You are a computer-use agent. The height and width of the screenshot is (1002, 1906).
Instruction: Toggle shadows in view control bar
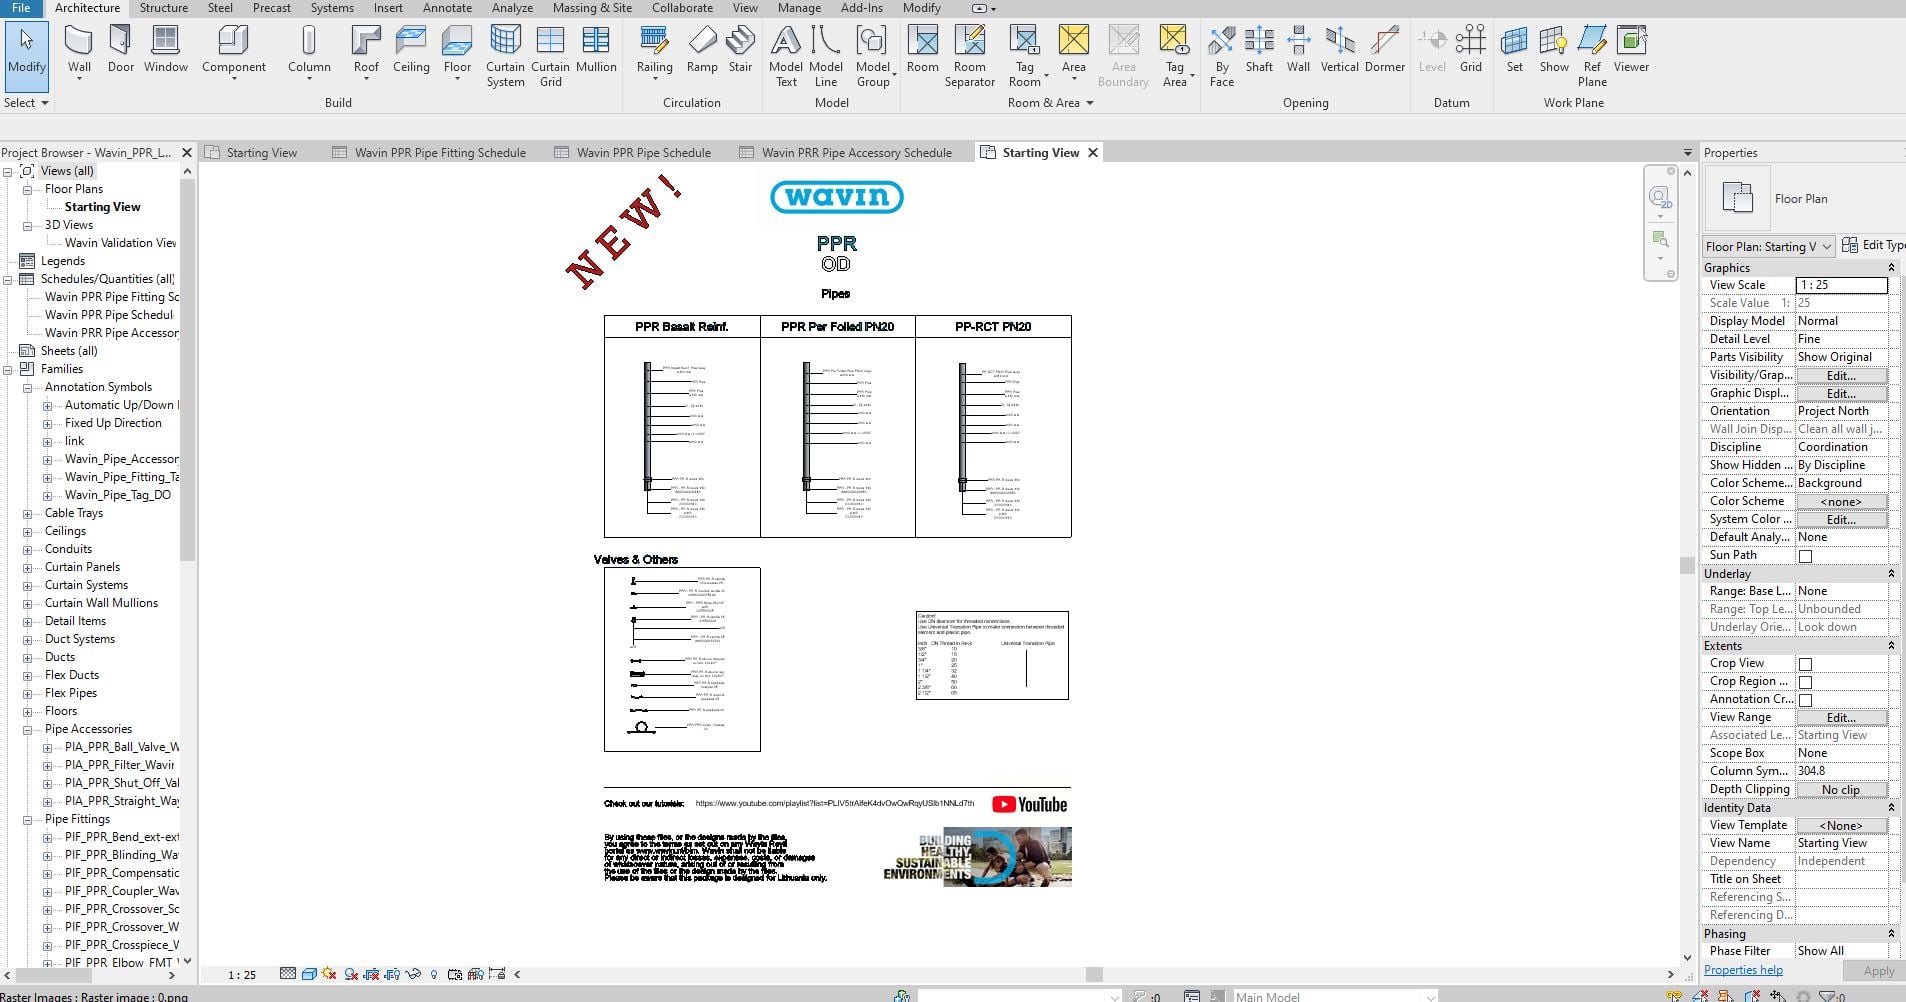pos(351,974)
